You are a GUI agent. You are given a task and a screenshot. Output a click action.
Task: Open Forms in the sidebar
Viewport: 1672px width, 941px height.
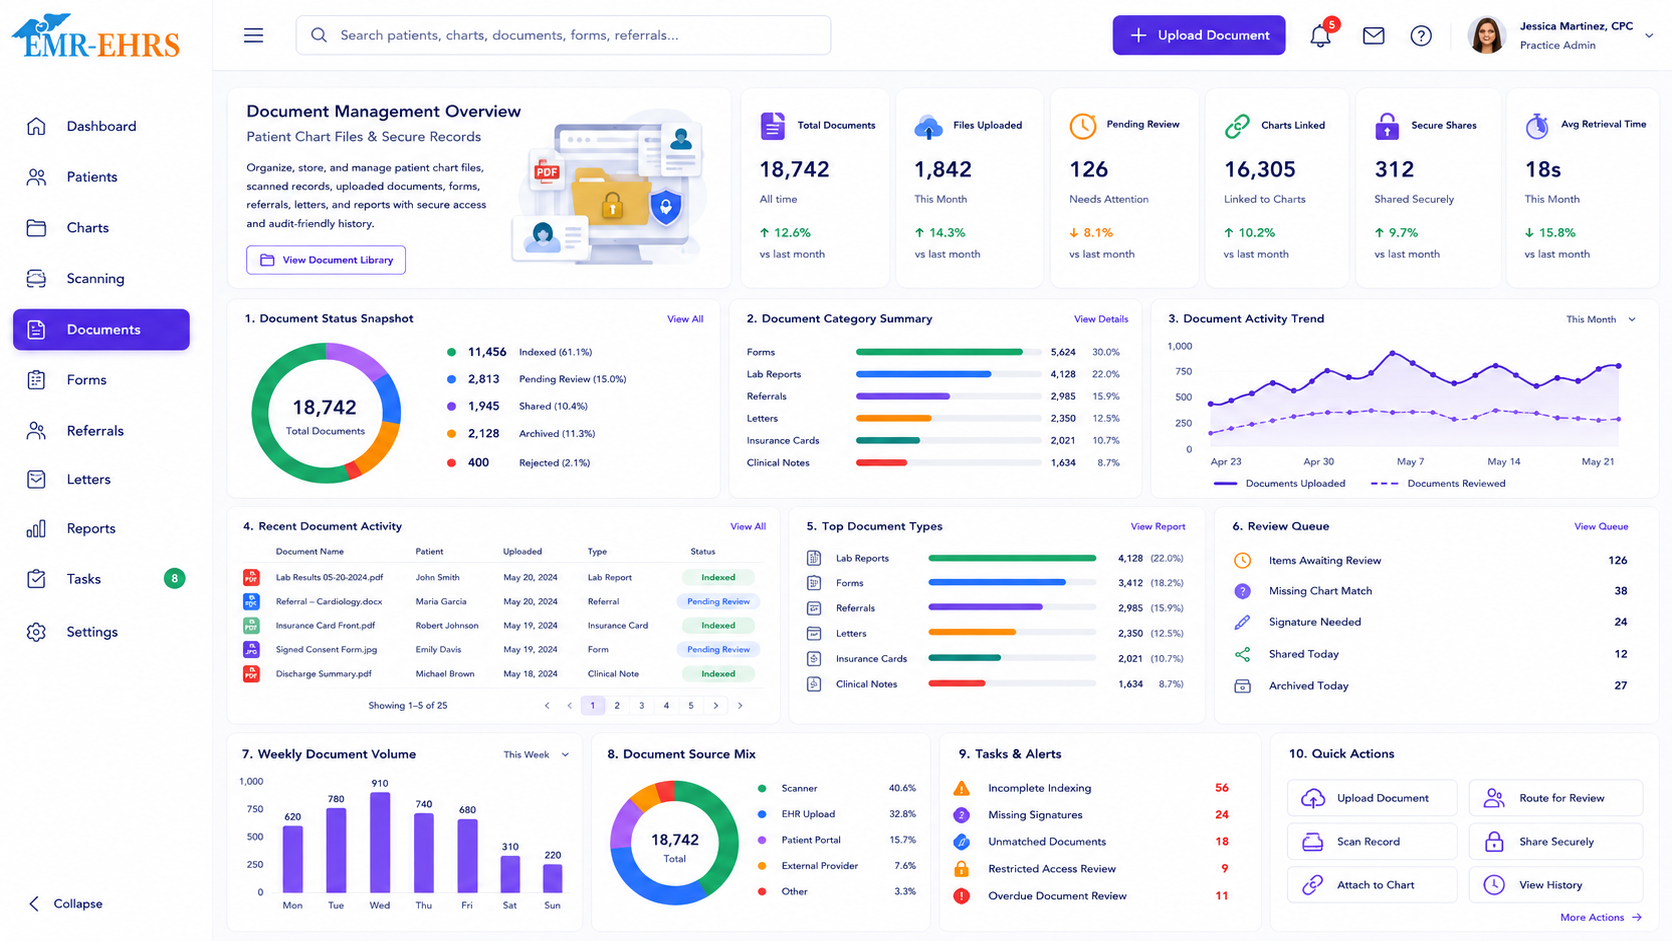pyautogui.click(x=101, y=380)
